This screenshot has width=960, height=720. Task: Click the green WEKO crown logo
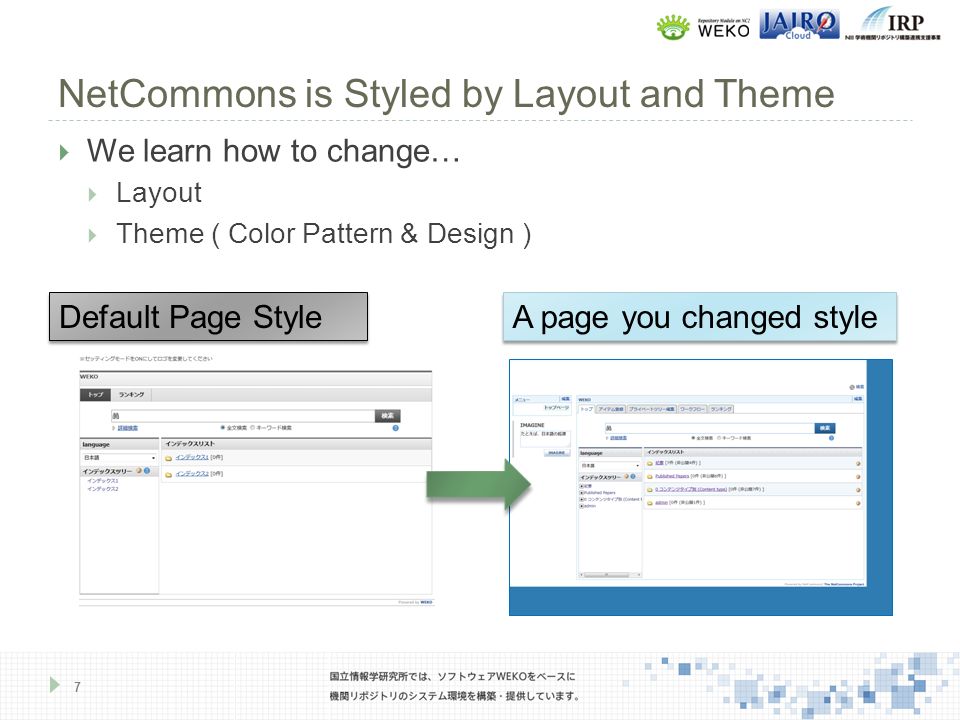(x=673, y=28)
